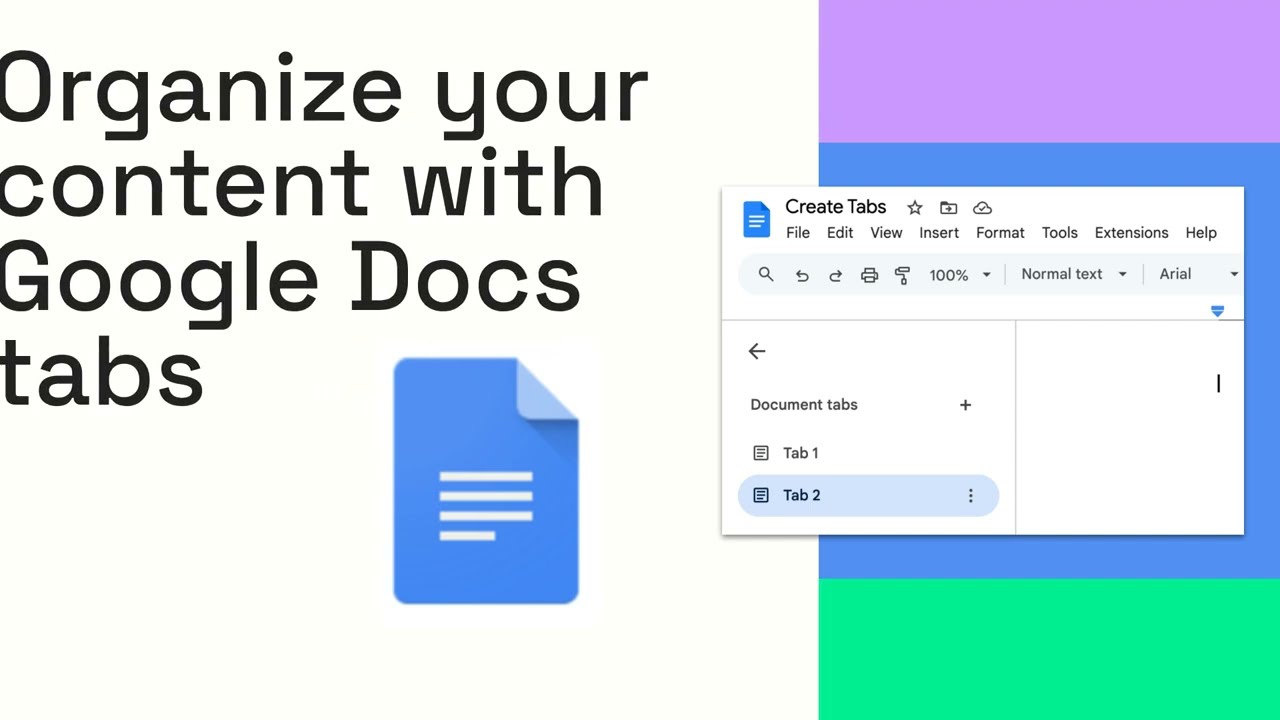
Task: Check the cloud save status icon
Action: coord(982,208)
